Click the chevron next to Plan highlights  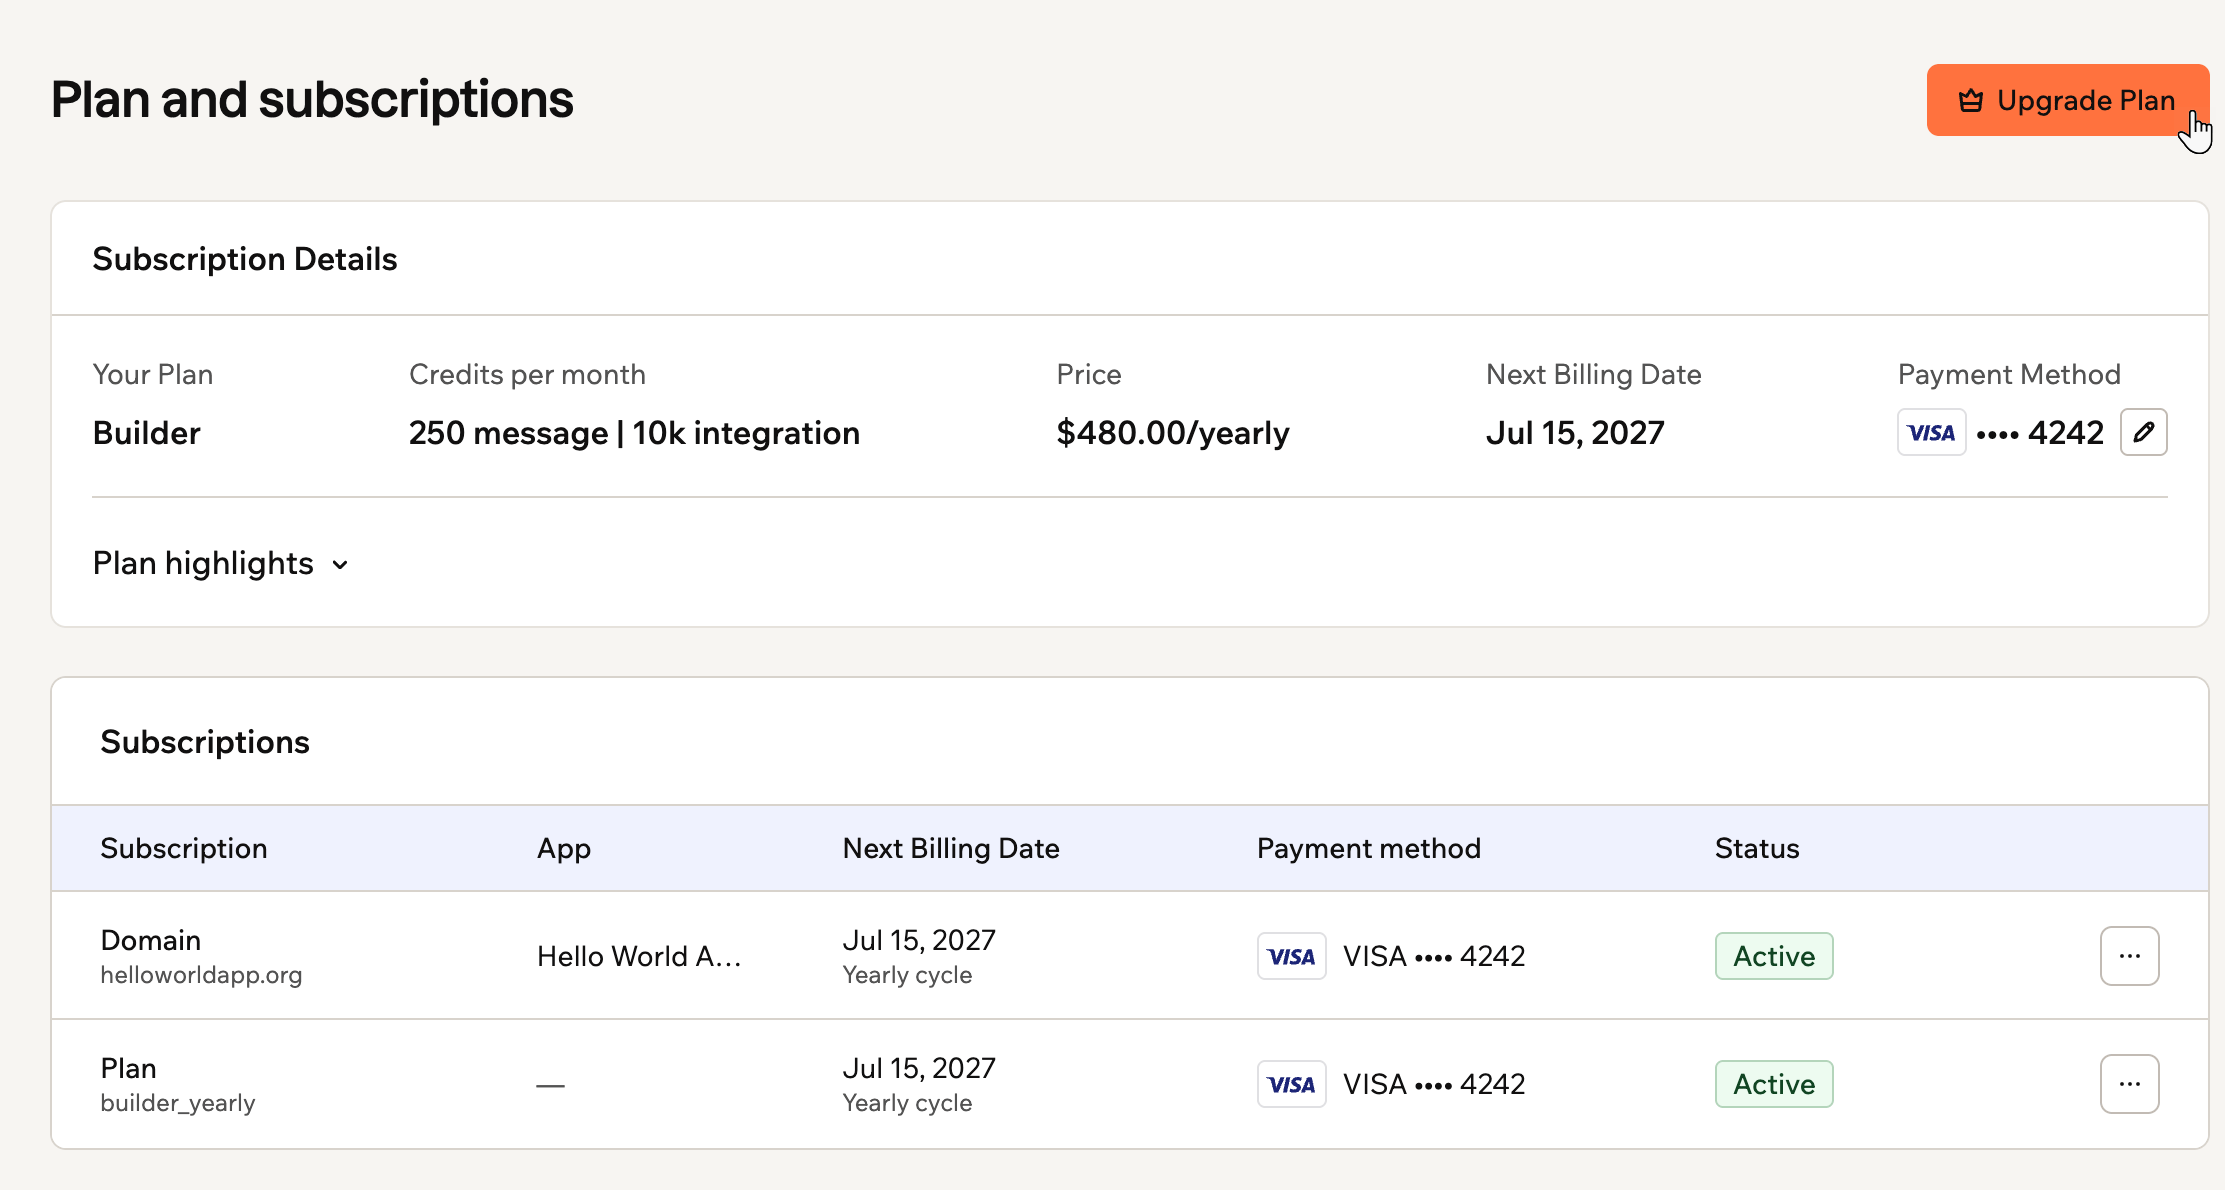(340, 565)
